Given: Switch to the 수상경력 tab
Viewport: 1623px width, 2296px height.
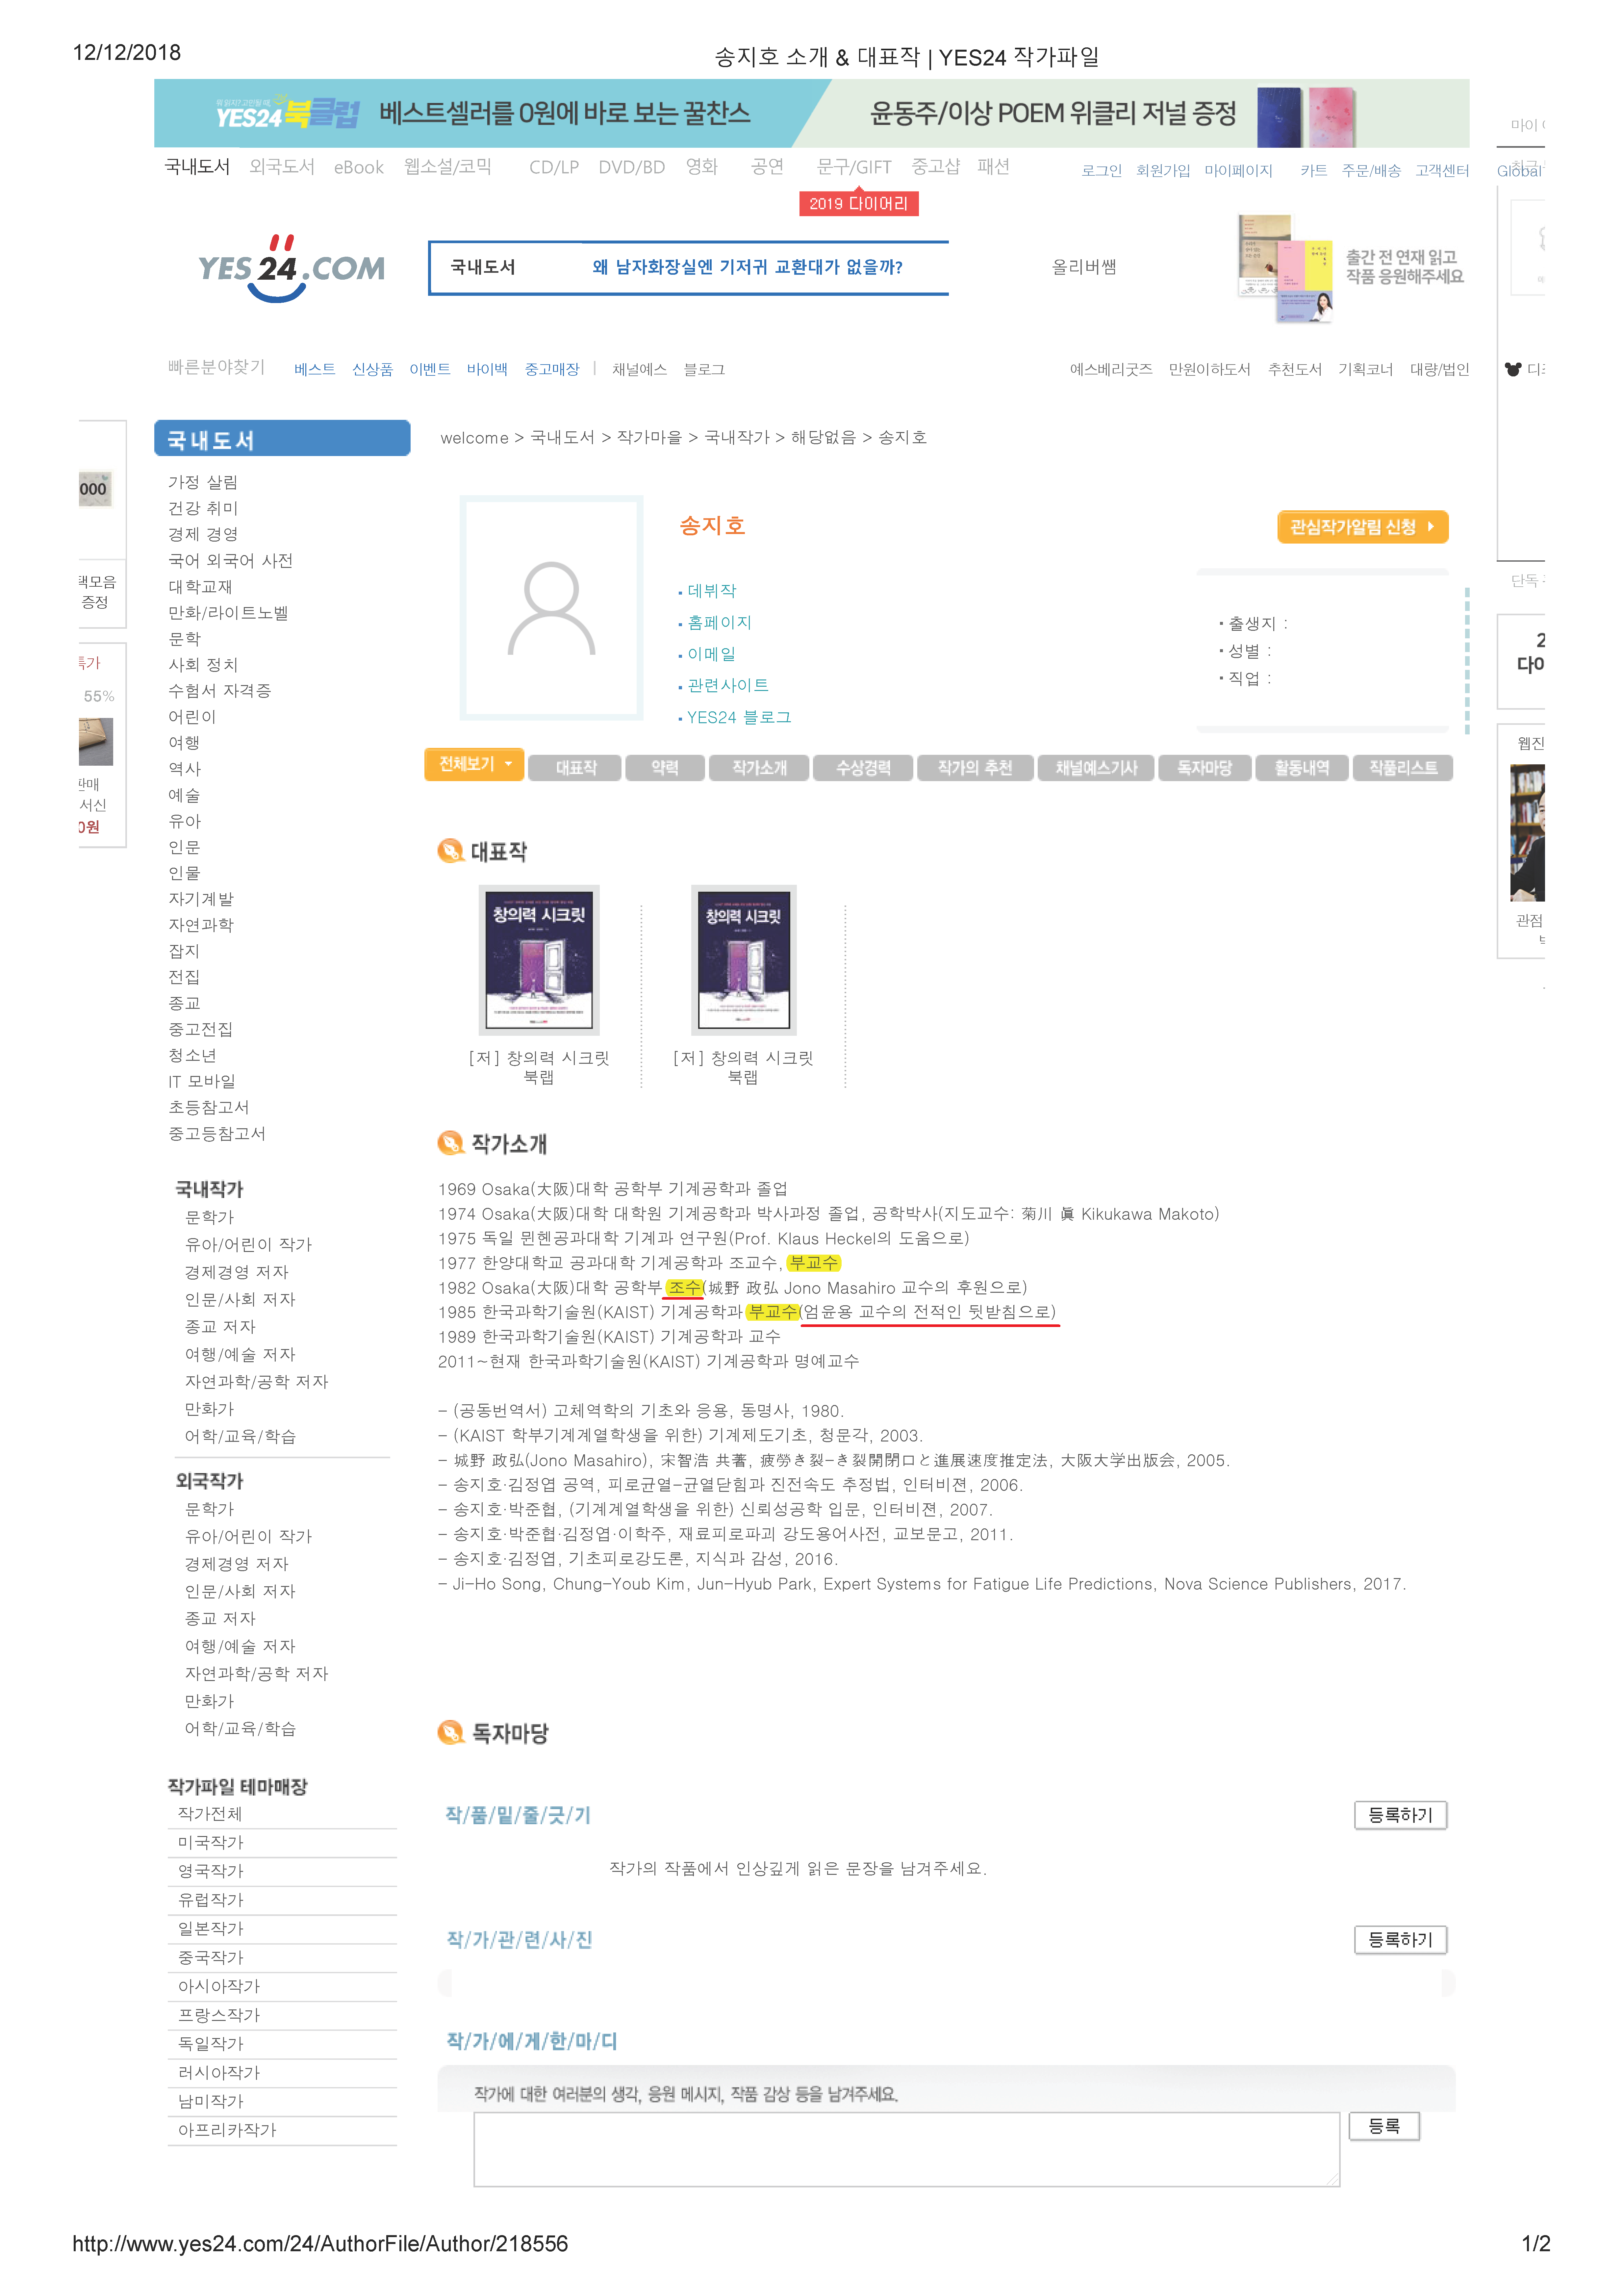Looking at the screenshot, I should tap(863, 768).
